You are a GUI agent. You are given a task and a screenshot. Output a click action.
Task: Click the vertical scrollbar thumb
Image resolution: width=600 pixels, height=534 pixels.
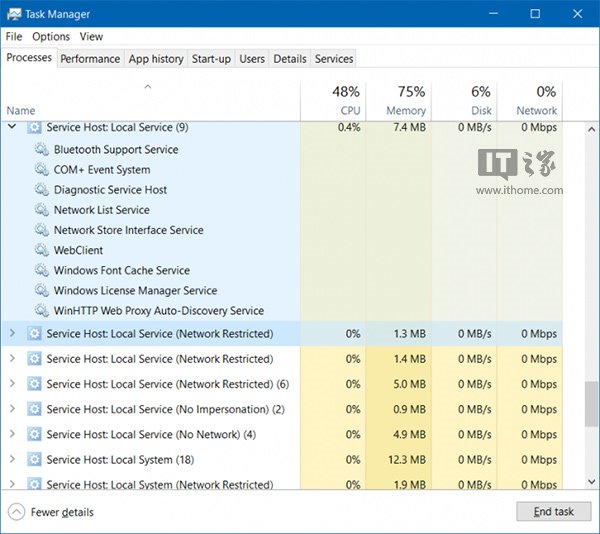click(x=591, y=404)
